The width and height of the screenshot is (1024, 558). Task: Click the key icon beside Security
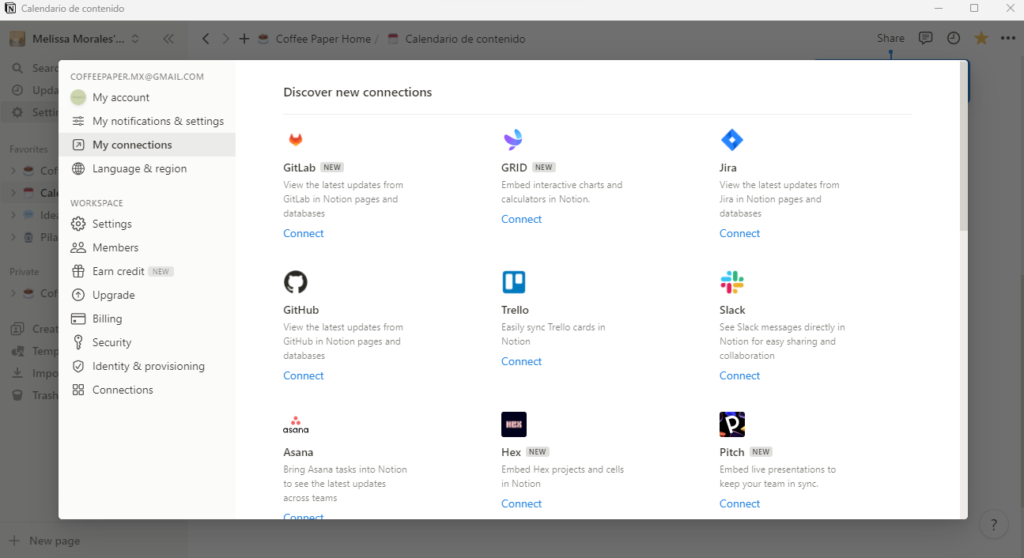click(78, 342)
